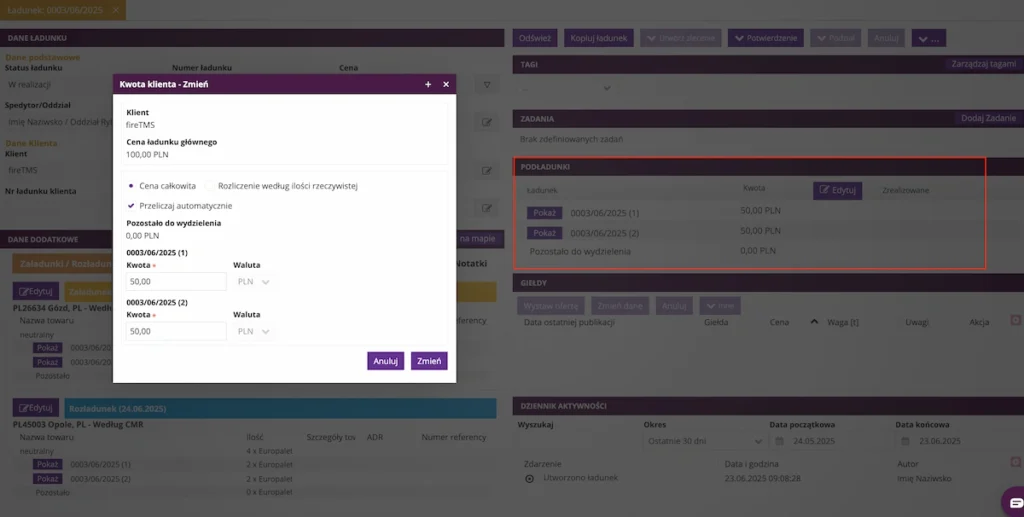The image size is (1024, 517).
Task: Click the 23.06.2025 09:08:28 timestamp text
Action: pyautogui.click(x=763, y=478)
